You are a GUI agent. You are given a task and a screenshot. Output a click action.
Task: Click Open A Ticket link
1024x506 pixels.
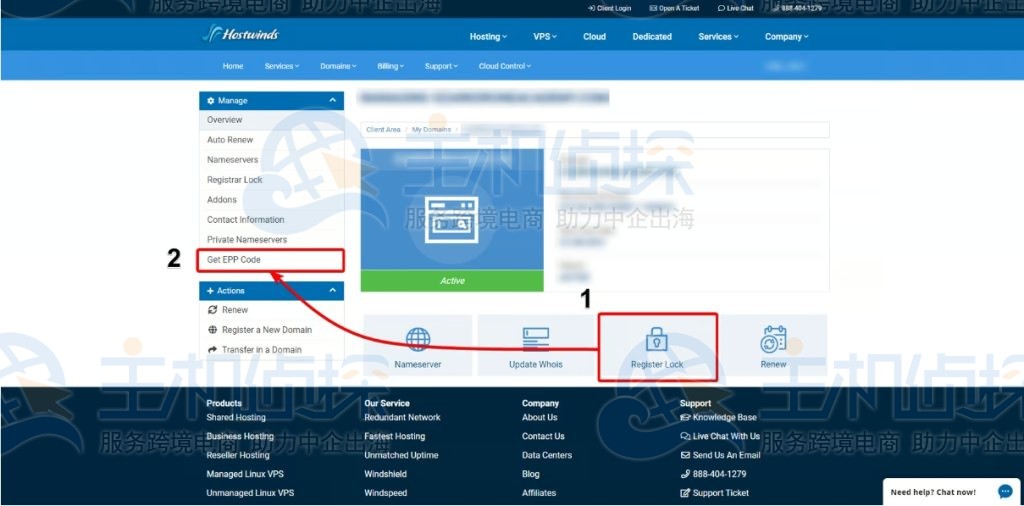tap(675, 8)
